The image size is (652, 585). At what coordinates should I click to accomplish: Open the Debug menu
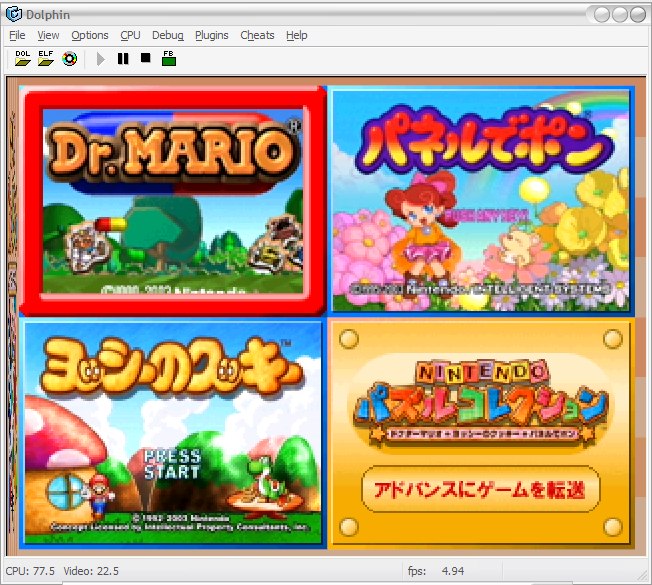click(168, 35)
